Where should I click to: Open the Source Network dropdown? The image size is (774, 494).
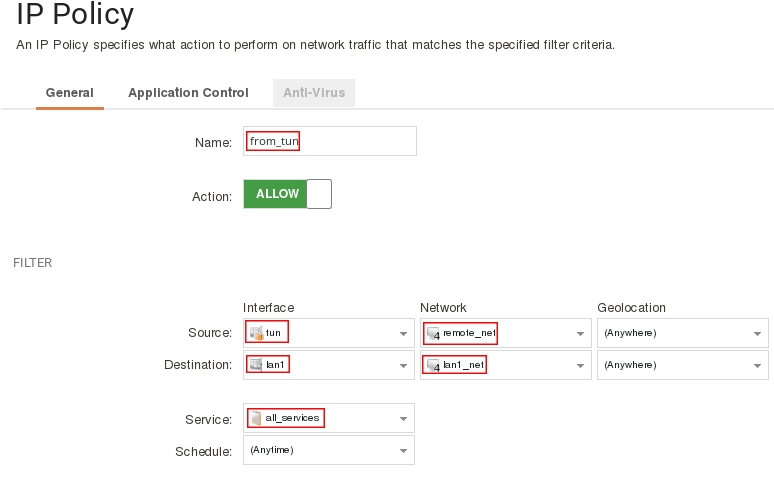(x=580, y=334)
